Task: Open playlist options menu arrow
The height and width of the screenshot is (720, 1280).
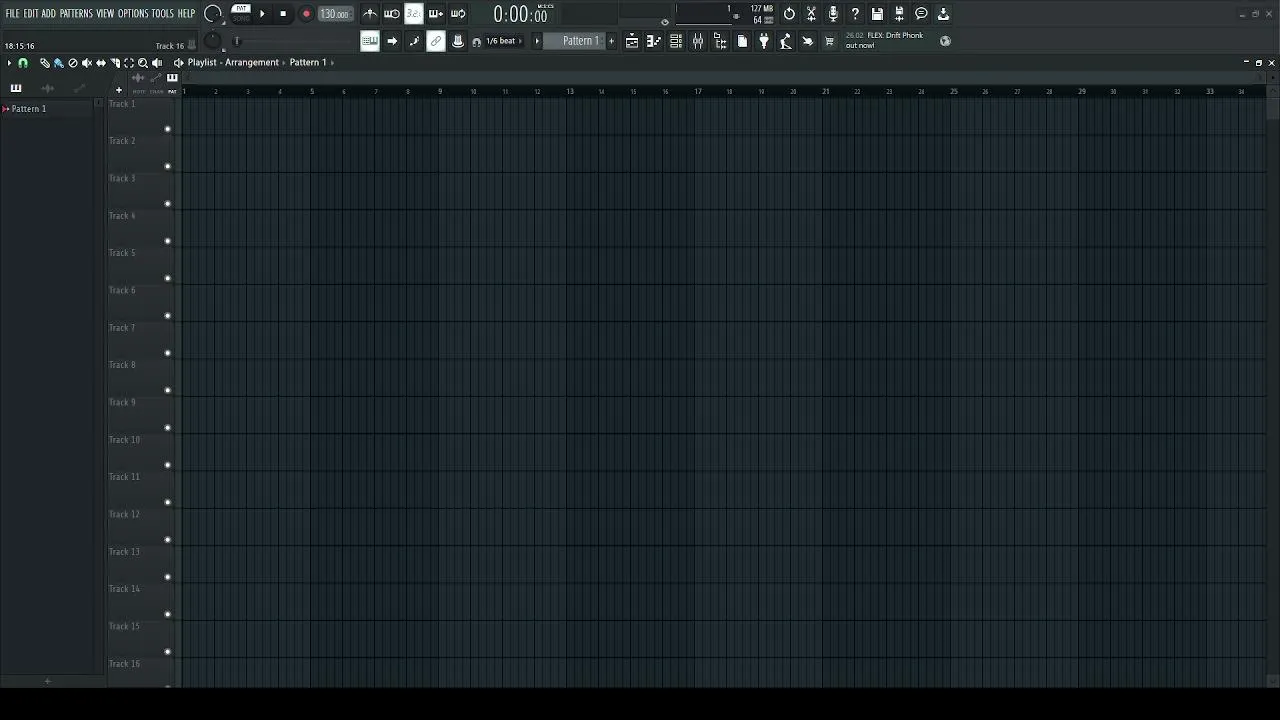Action: (x=9, y=63)
